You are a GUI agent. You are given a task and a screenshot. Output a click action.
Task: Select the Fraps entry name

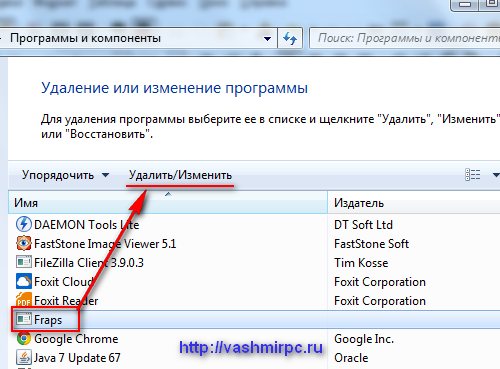click(48, 320)
